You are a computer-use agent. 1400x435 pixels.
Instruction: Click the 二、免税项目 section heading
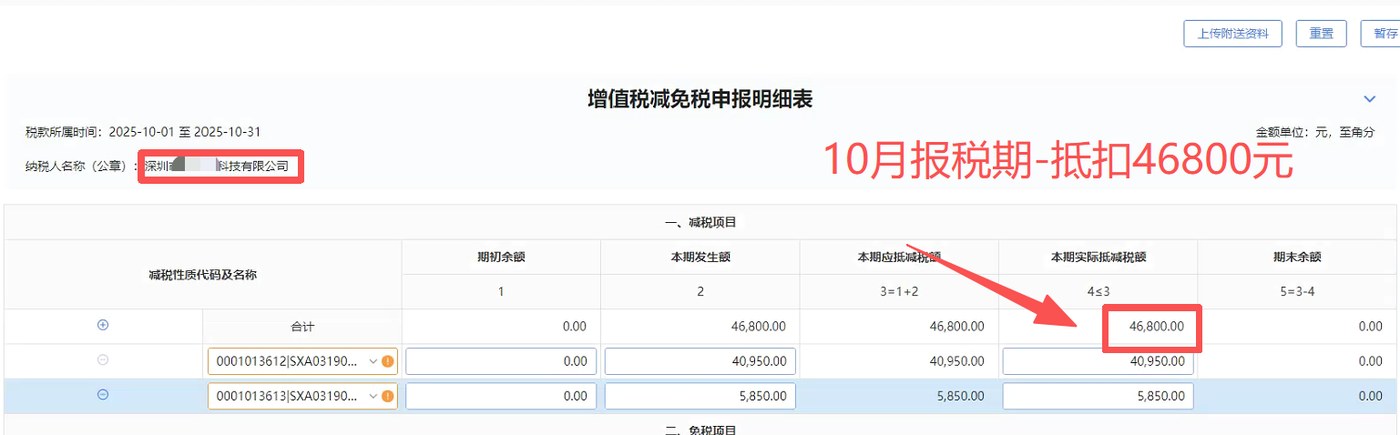700,430
